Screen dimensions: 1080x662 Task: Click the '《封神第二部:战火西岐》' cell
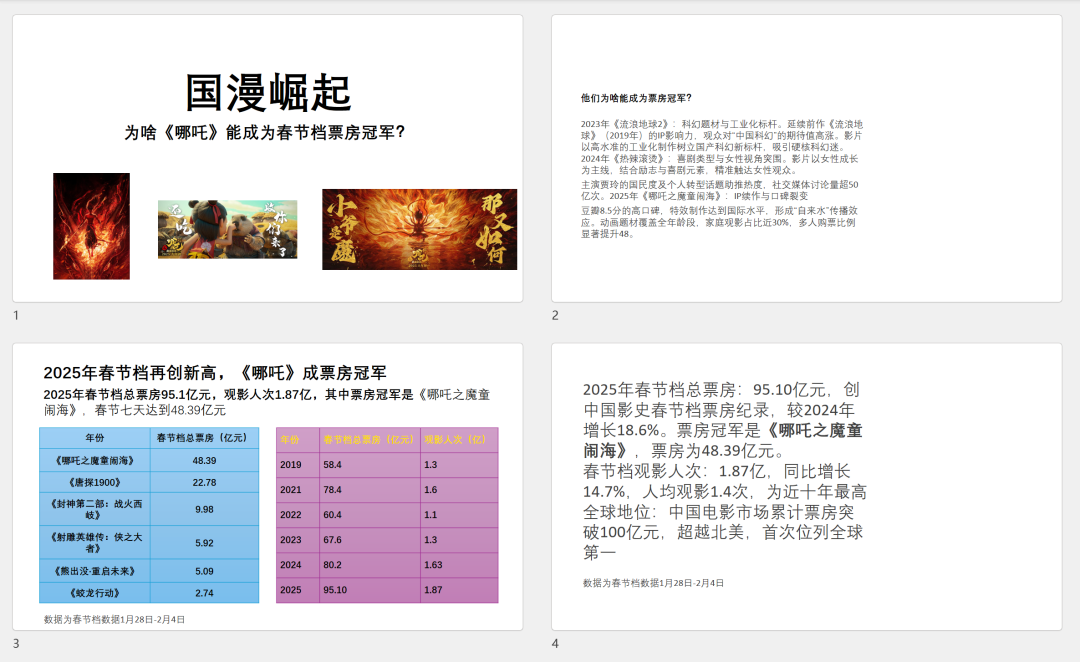click(x=95, y=510)
